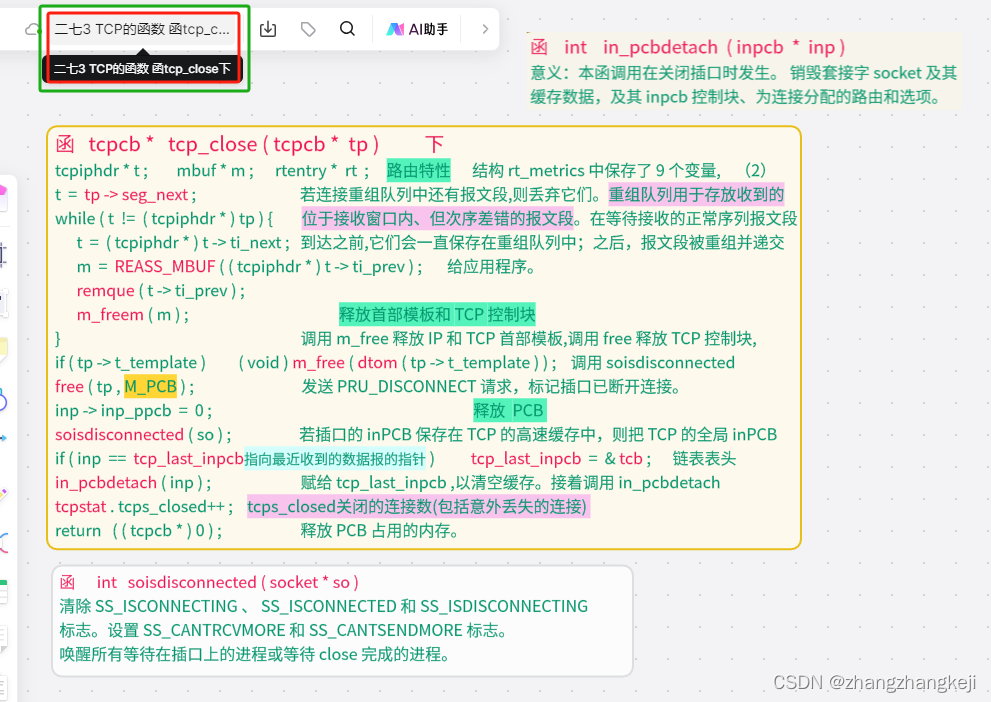Click the line 'while ( t != ( tcpiphdr * ) tp ) {'

click(164, 219)
